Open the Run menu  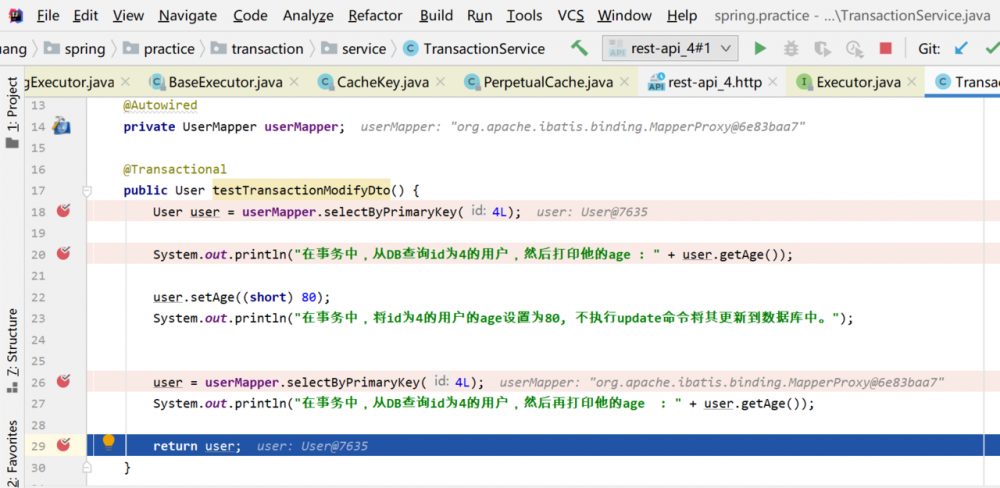480,15
